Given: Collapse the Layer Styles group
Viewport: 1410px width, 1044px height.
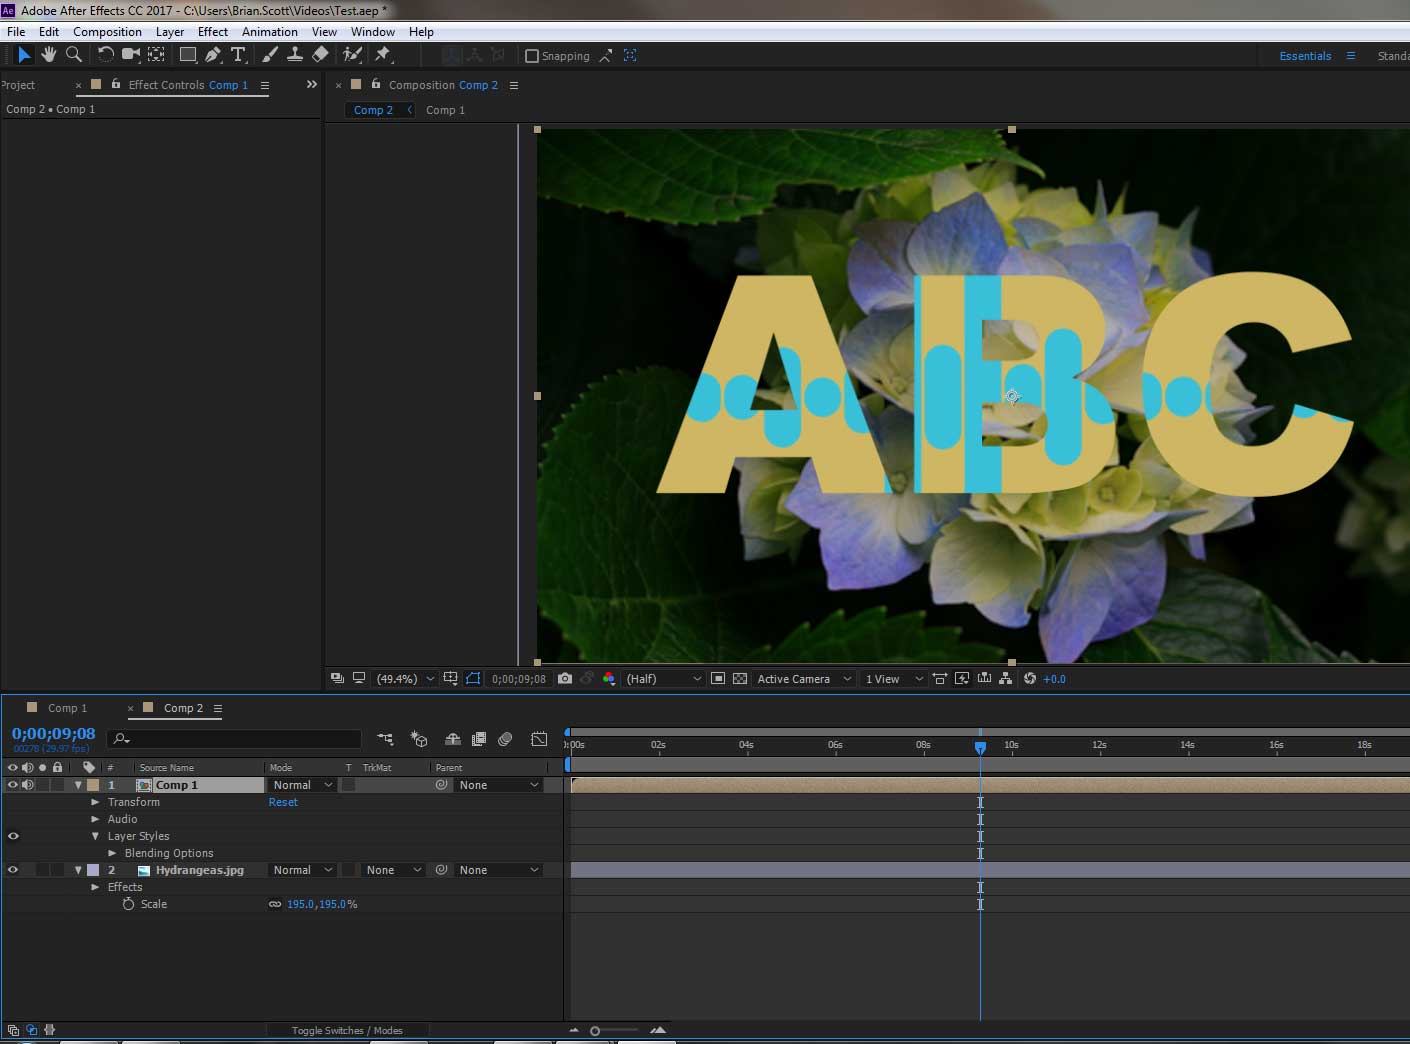Looking at the screenshot, I should [95, 836].
